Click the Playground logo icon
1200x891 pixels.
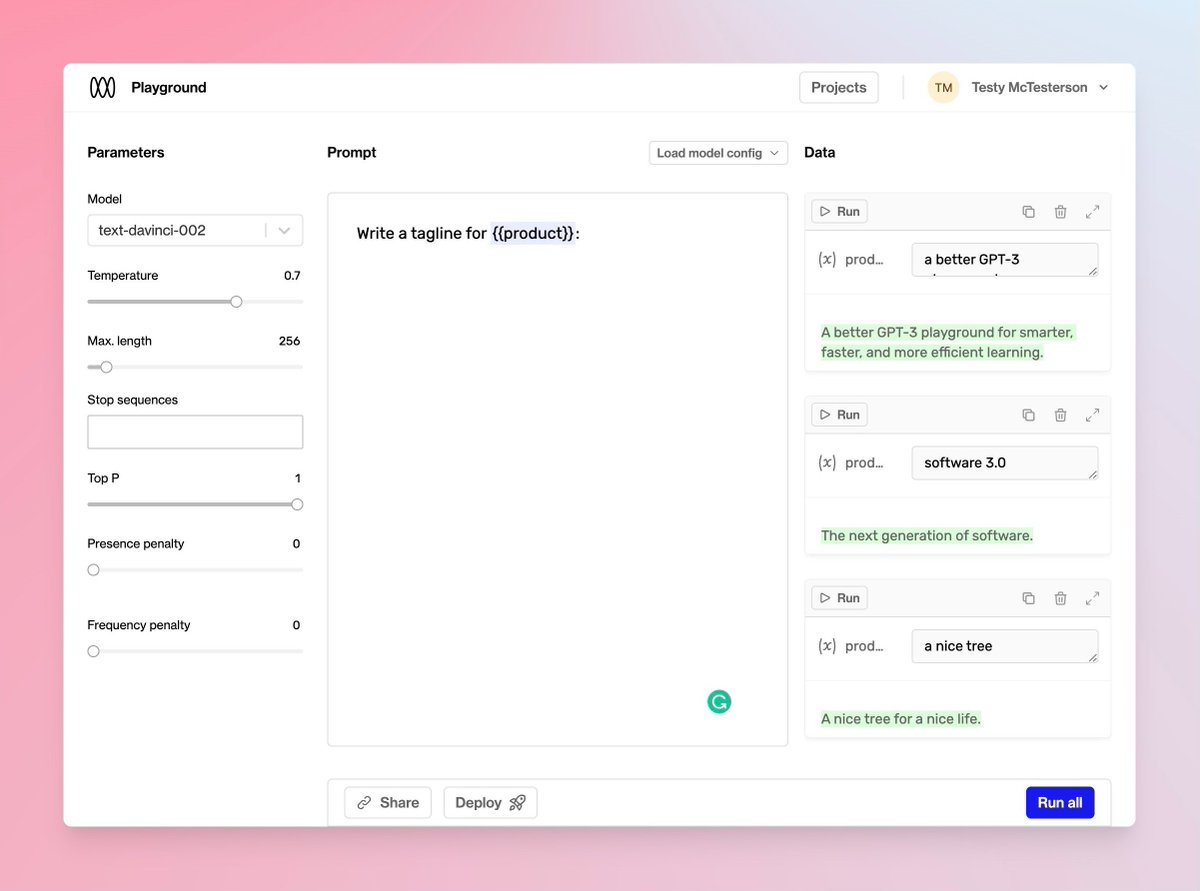(102, 88)
